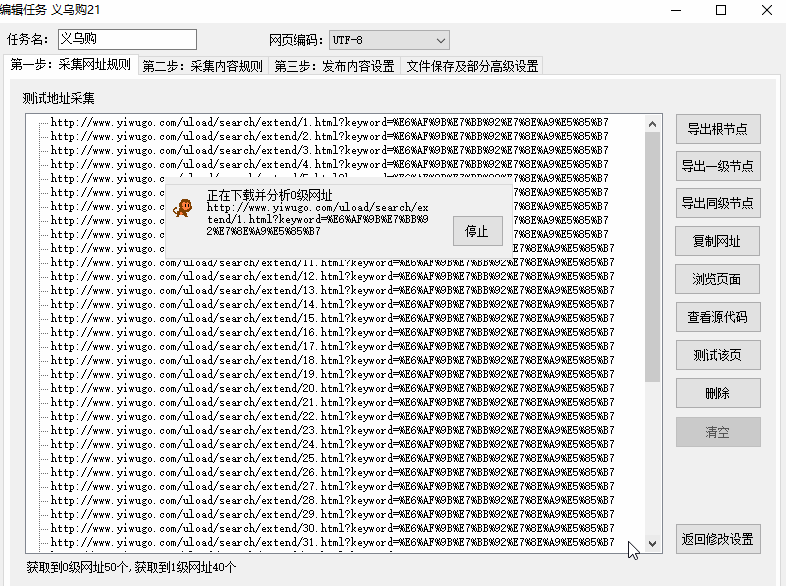This screenshot has width=786, height=586.
Task: Select the extend/24.html URL row
Action: tap(332, 445)
